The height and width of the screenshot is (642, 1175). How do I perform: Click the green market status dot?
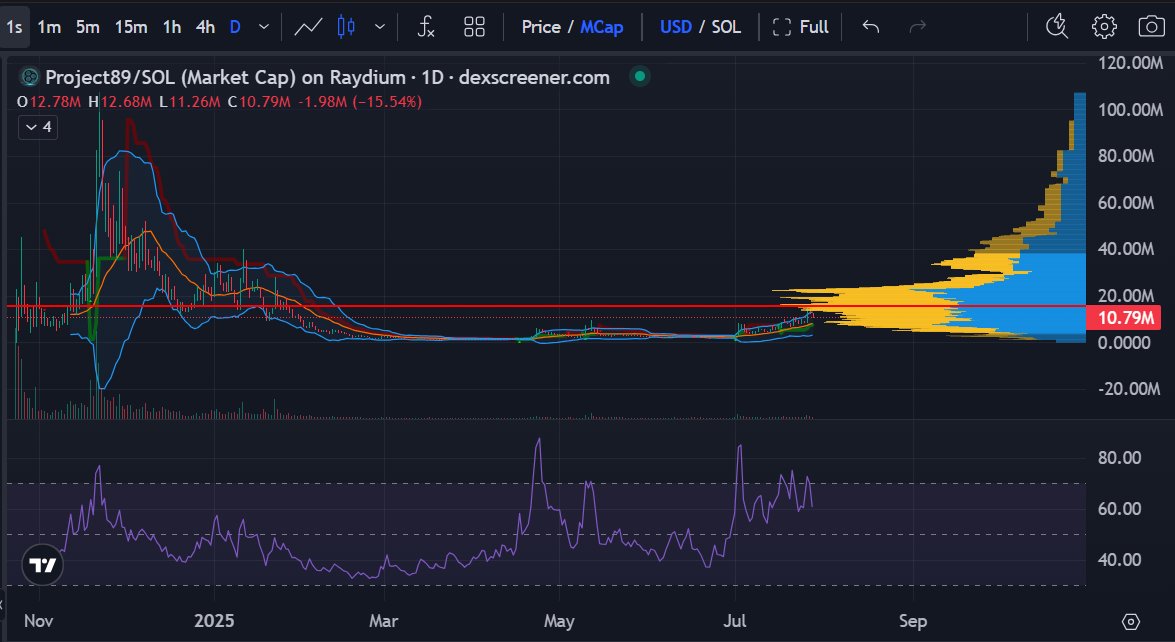[x=639, y=76]
